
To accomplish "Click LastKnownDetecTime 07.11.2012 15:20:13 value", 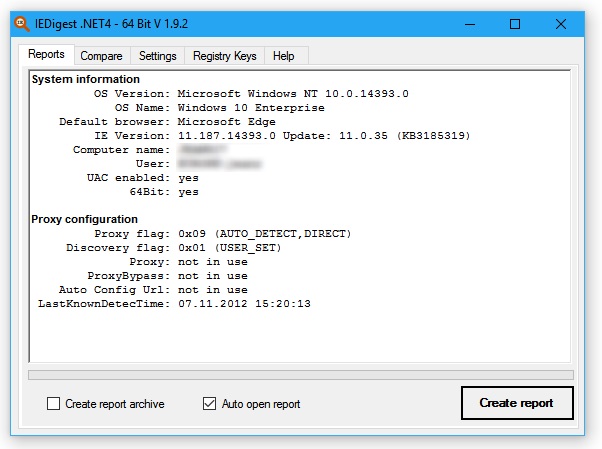I will tap(244, 304).
